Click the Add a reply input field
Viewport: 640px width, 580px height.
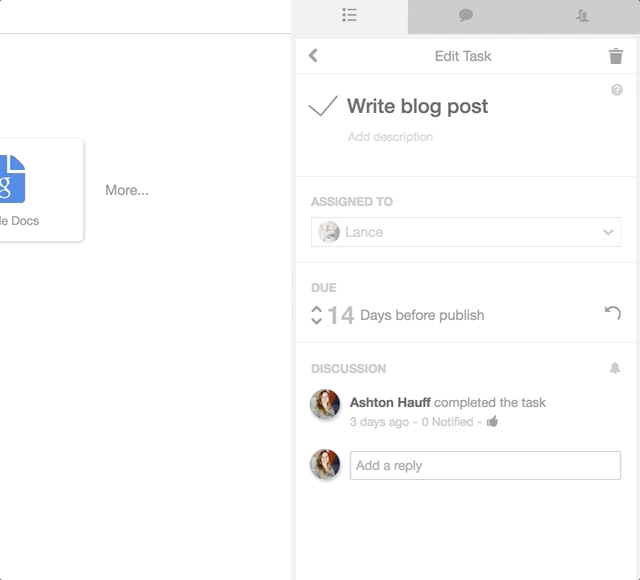[485, 465]
